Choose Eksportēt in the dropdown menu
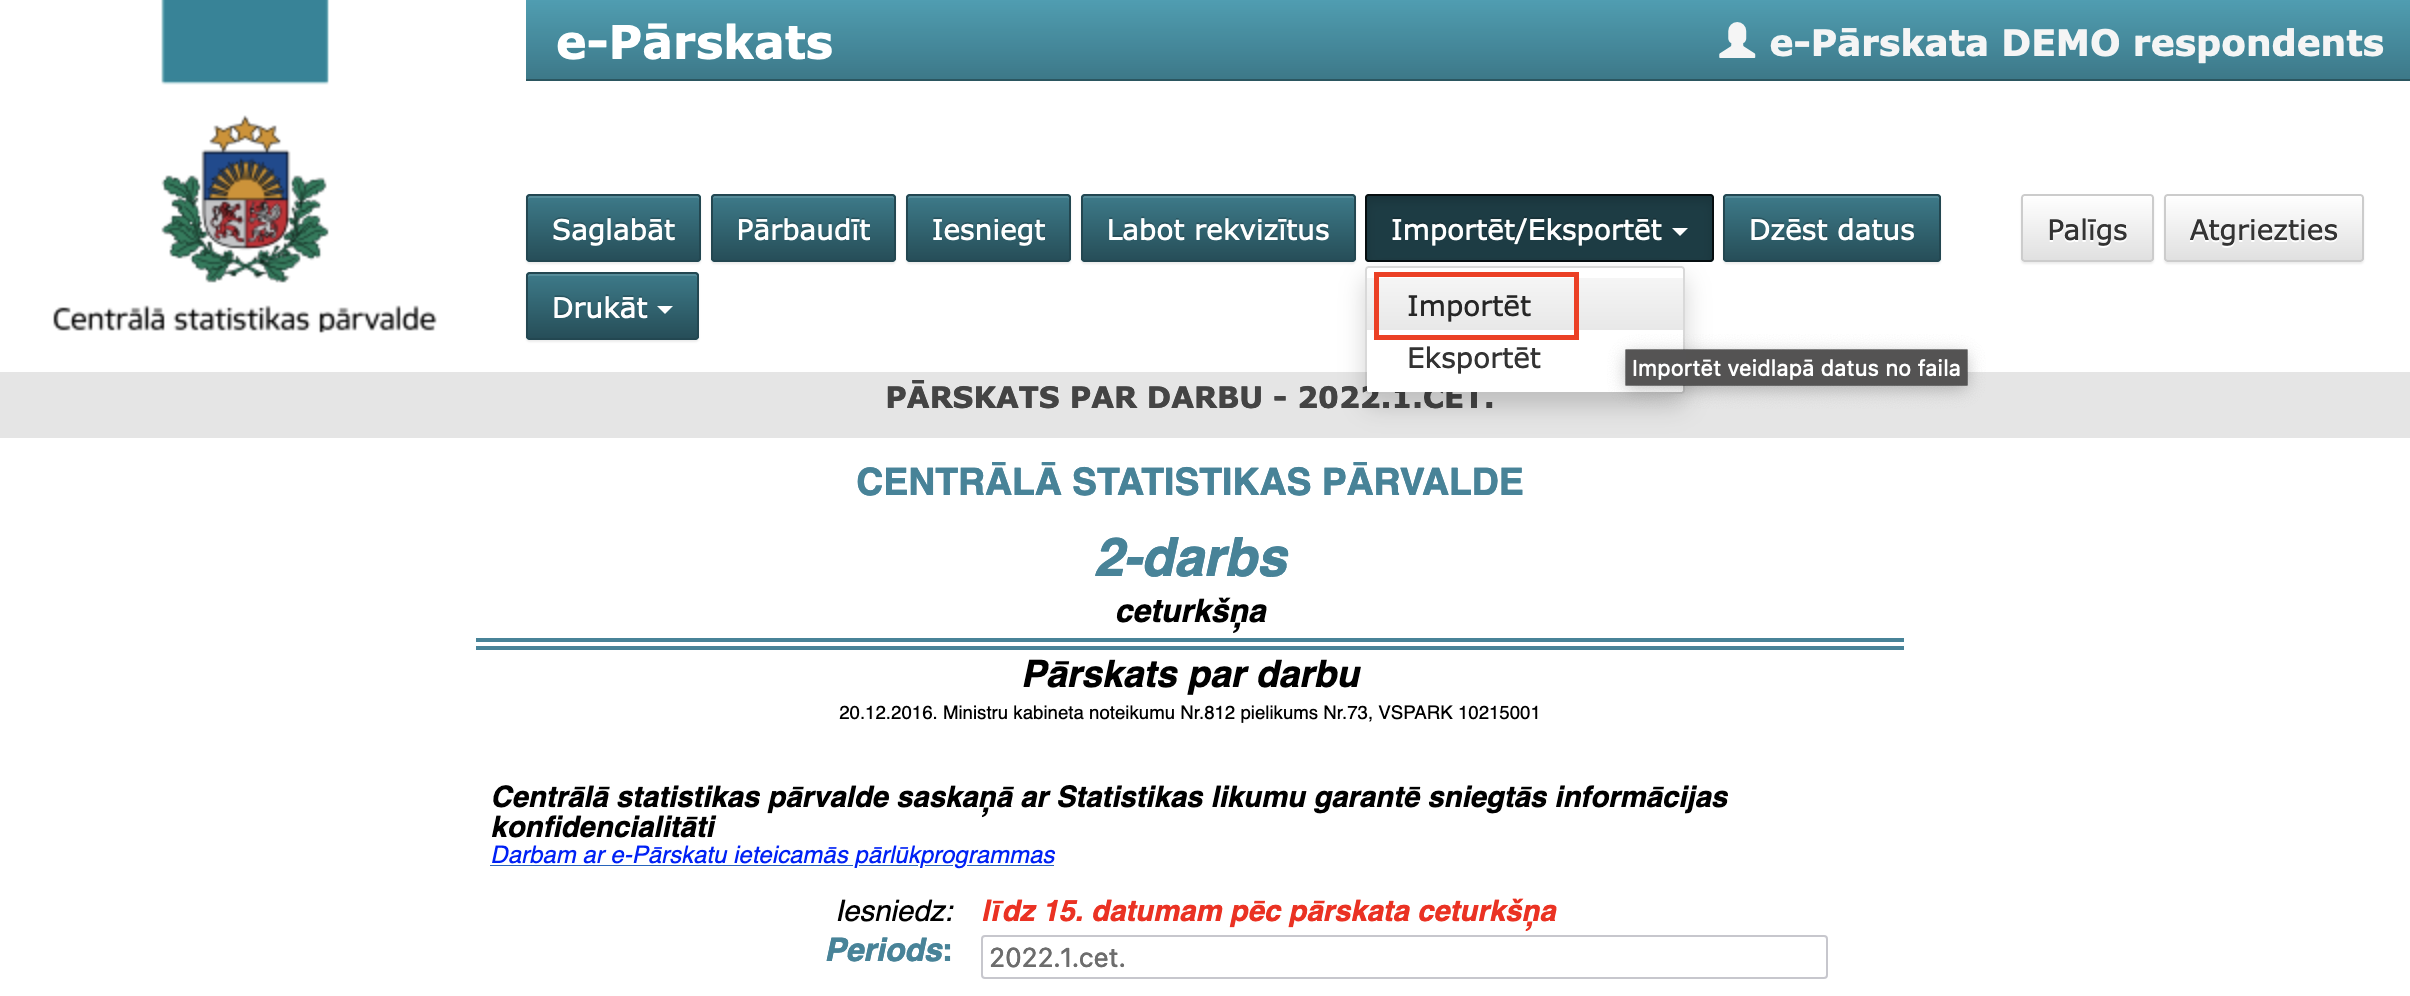Image resolution: width=2410 pixels, height=996 pixels. (1473, 358)
